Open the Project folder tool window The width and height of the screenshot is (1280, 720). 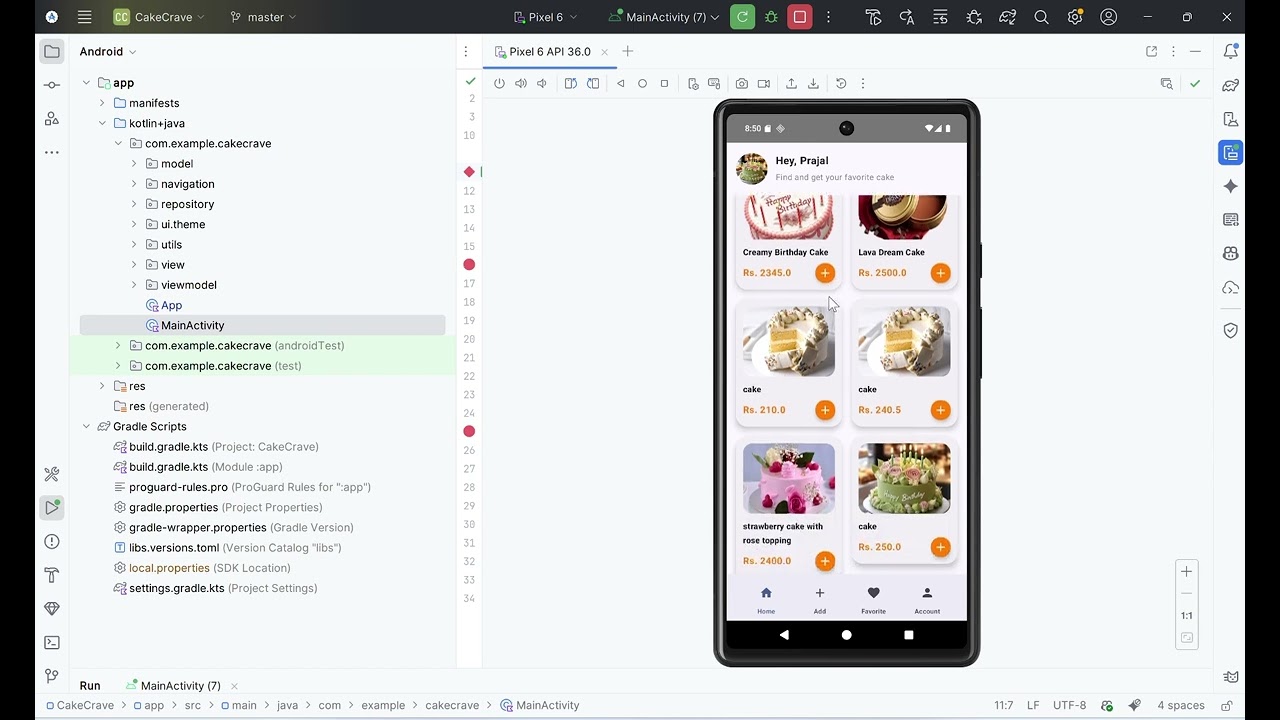[52, 51]
